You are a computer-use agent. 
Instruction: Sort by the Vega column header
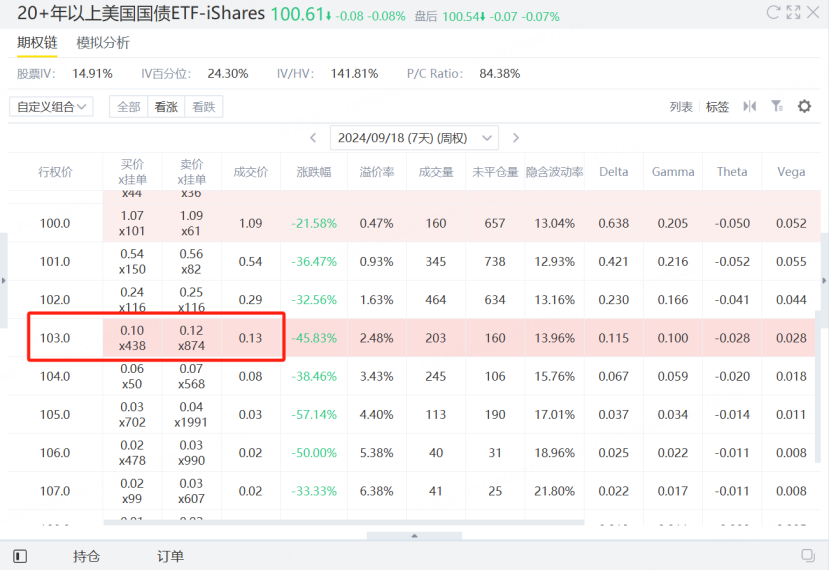(791, 172)
